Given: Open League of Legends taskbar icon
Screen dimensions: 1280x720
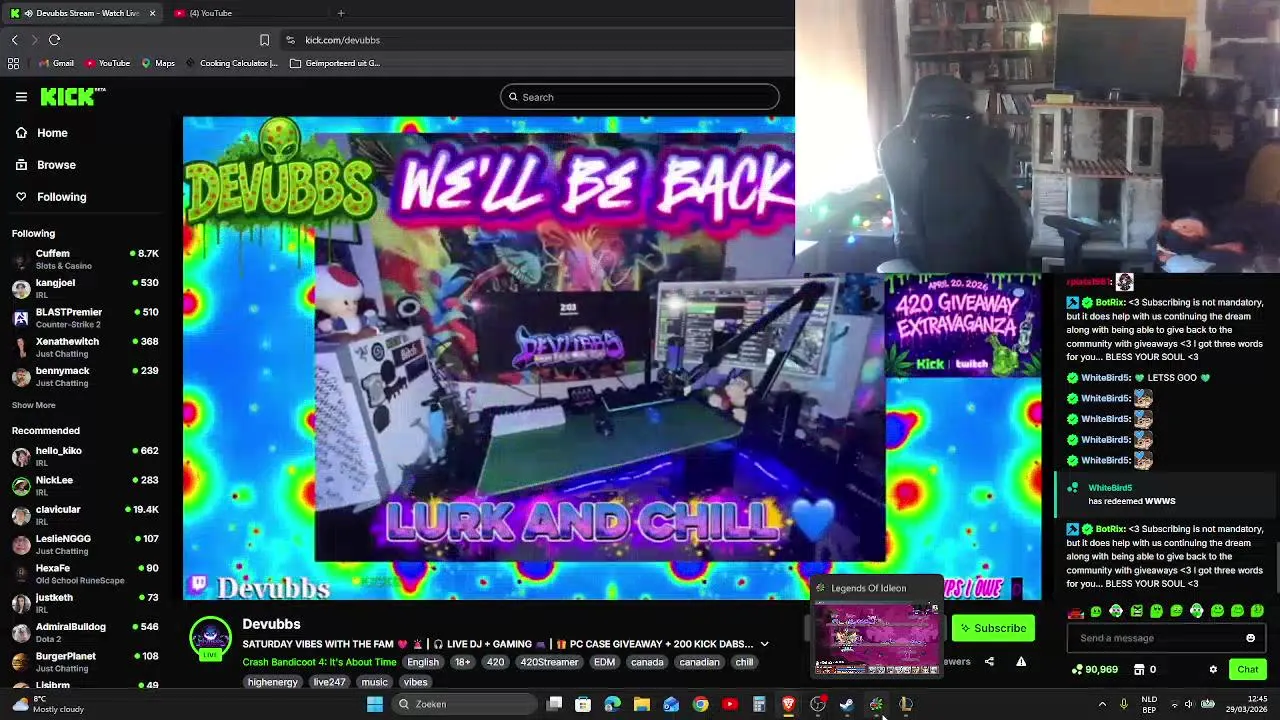Looking at the screenshot, I should 906,704.
